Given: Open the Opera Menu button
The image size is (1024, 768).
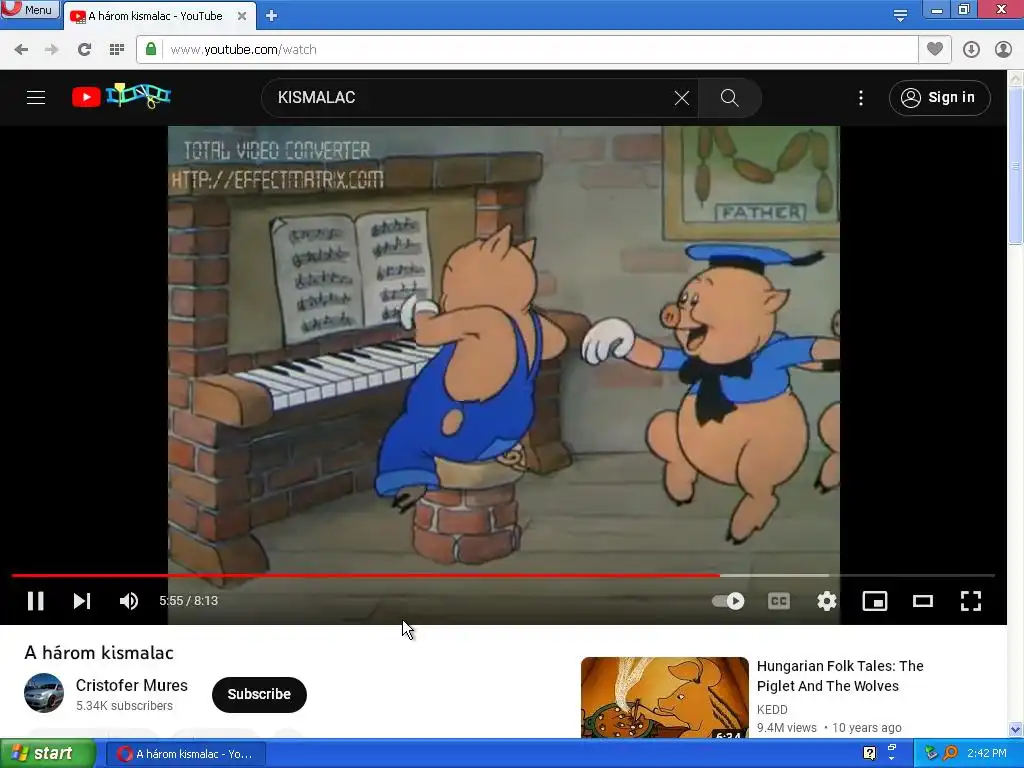Looking at the screenshot, I should (29, 9).
